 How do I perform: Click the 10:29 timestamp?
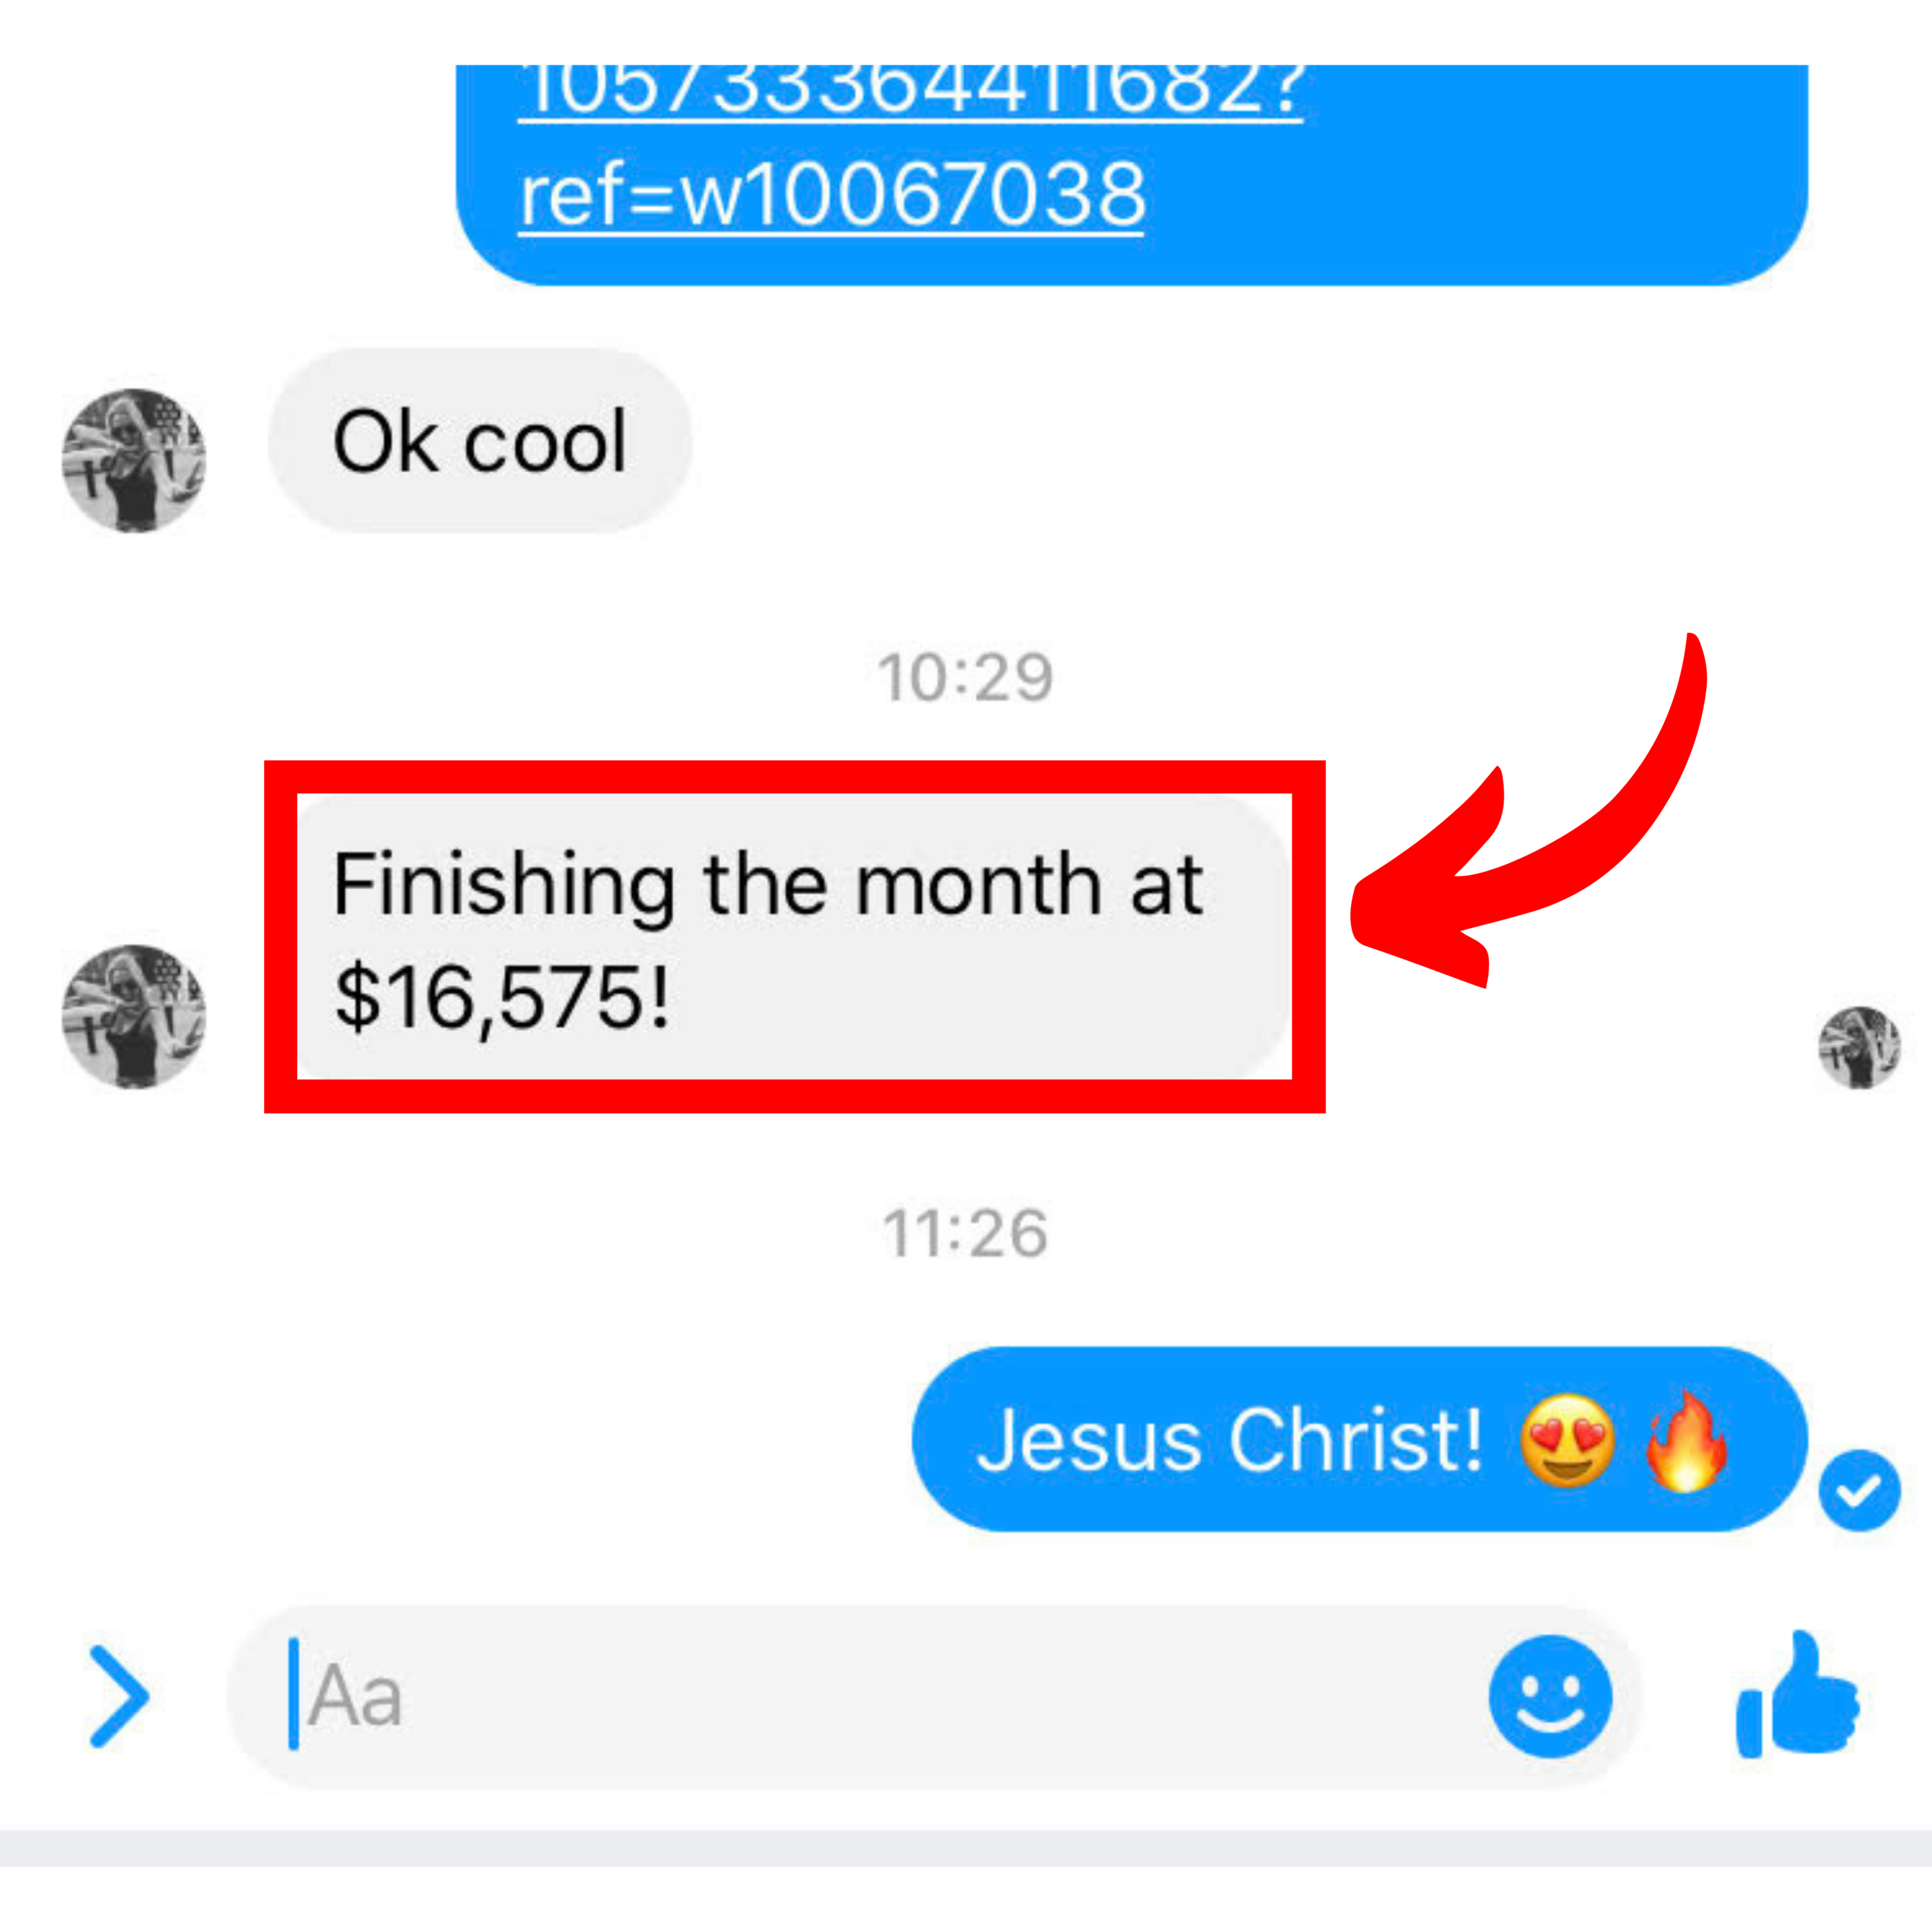[x=965, y=677]
